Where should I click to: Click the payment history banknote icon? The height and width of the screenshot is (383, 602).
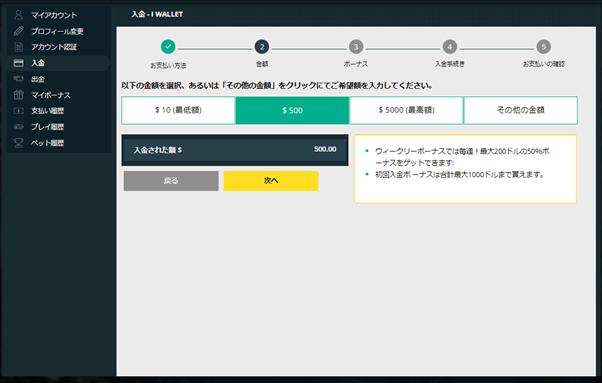(18, 111)
